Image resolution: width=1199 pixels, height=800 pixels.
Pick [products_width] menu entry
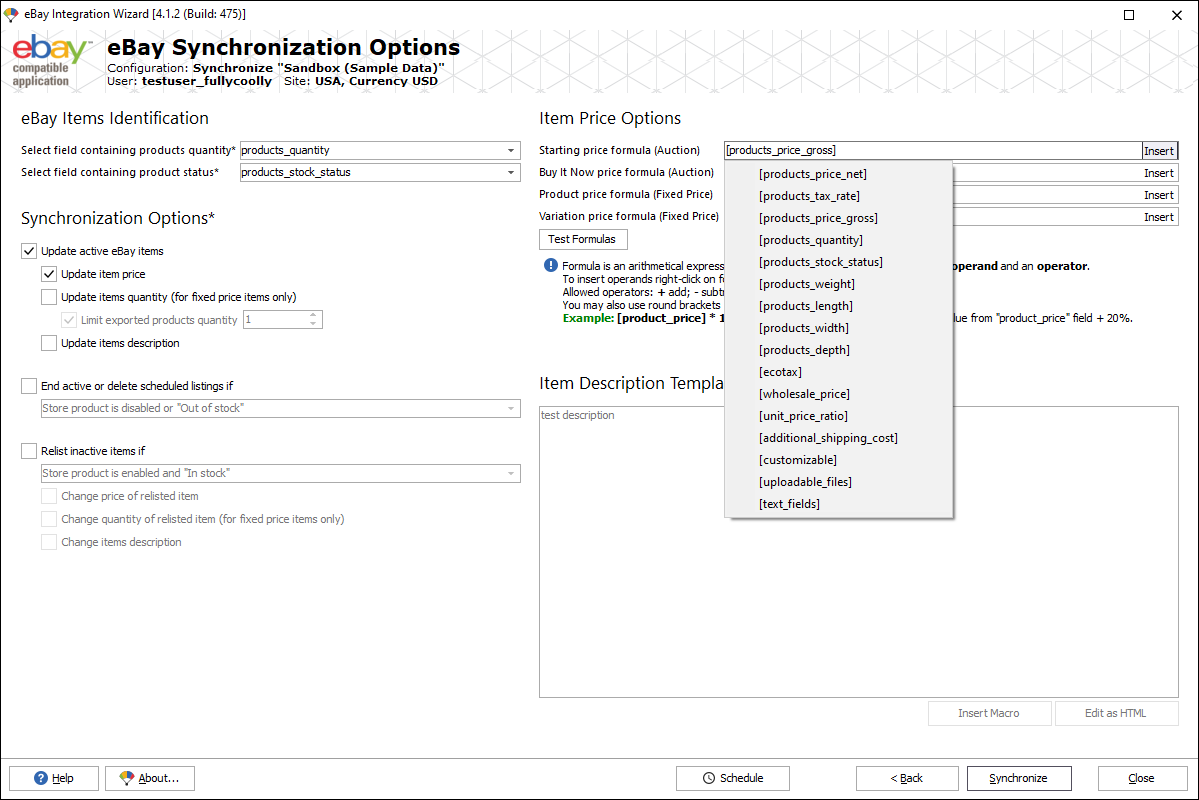(x=838, y=327)
